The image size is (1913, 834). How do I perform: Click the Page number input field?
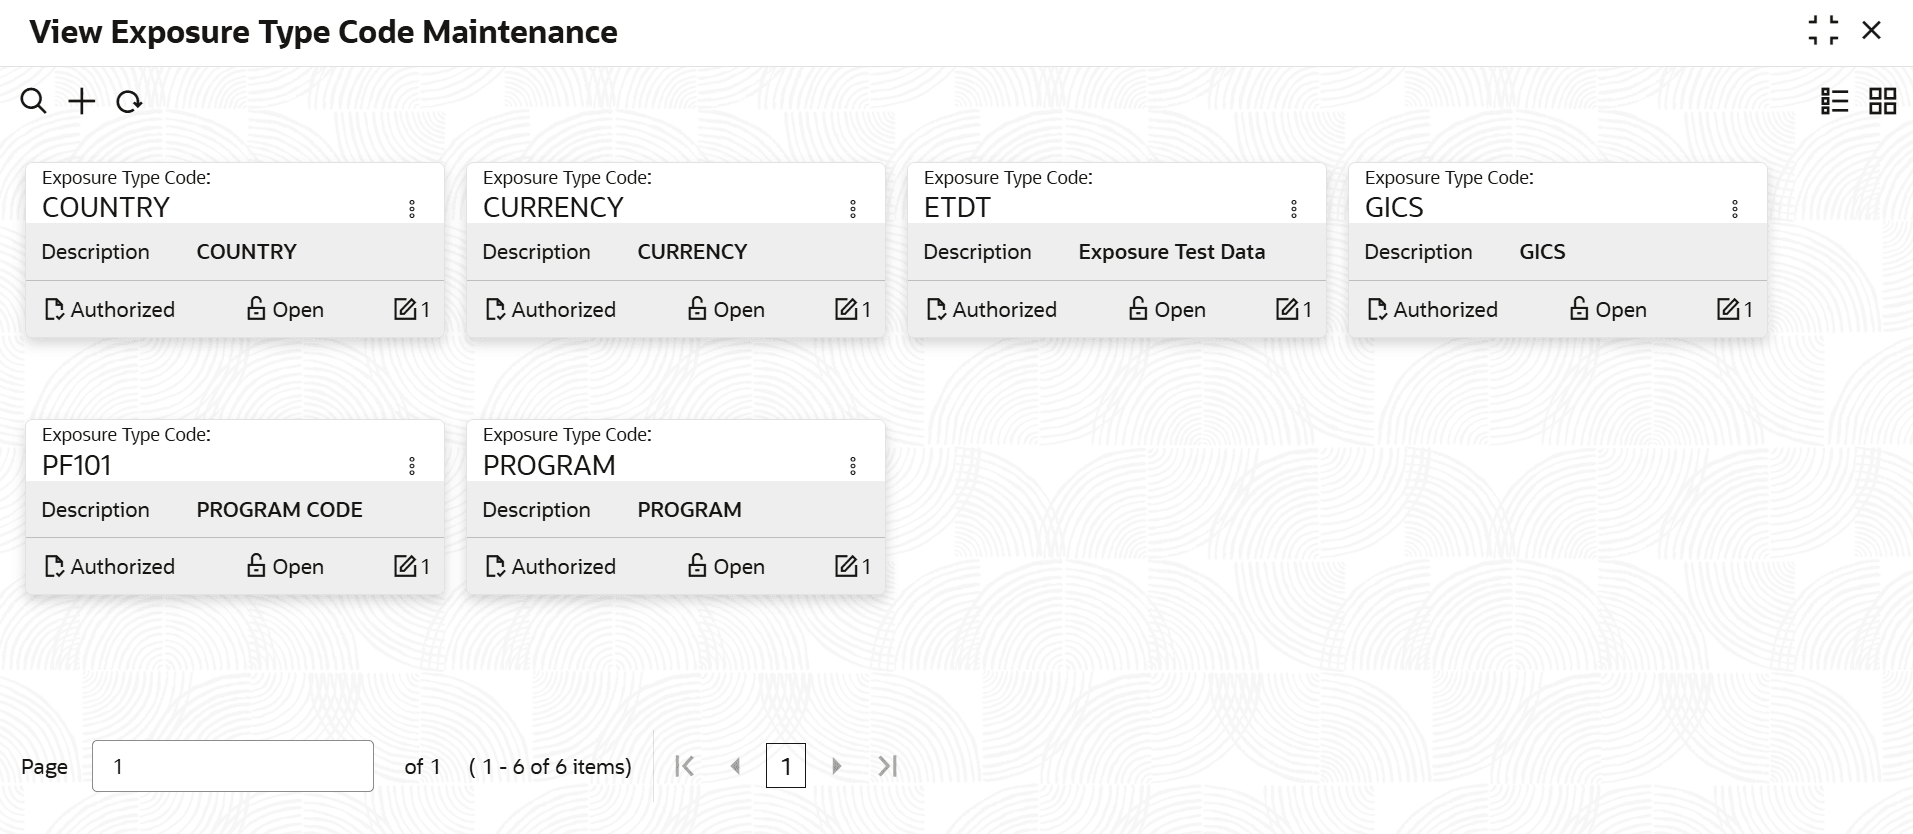(x=233, y=766)
